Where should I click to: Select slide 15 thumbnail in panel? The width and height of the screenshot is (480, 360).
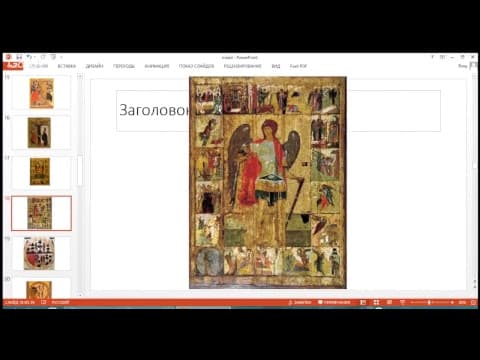tap(41, 93)
